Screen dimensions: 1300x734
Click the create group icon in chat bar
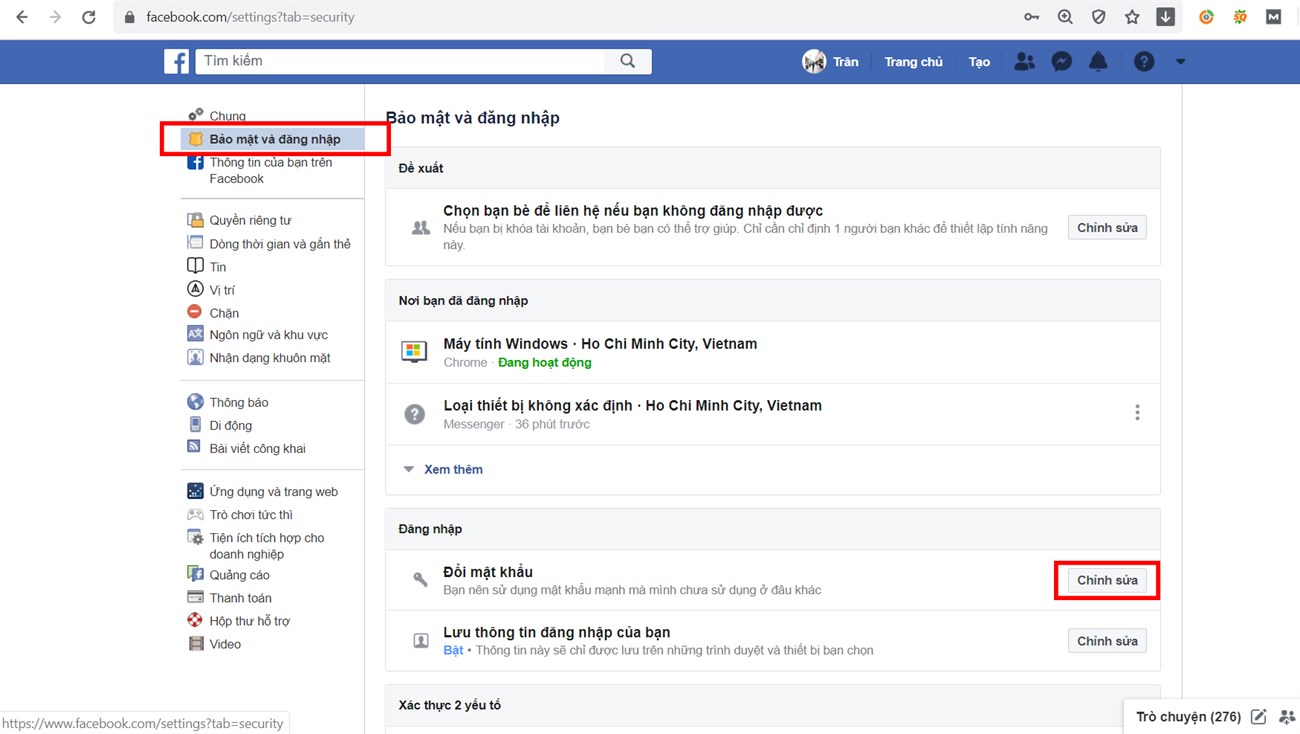[1286, 717]
